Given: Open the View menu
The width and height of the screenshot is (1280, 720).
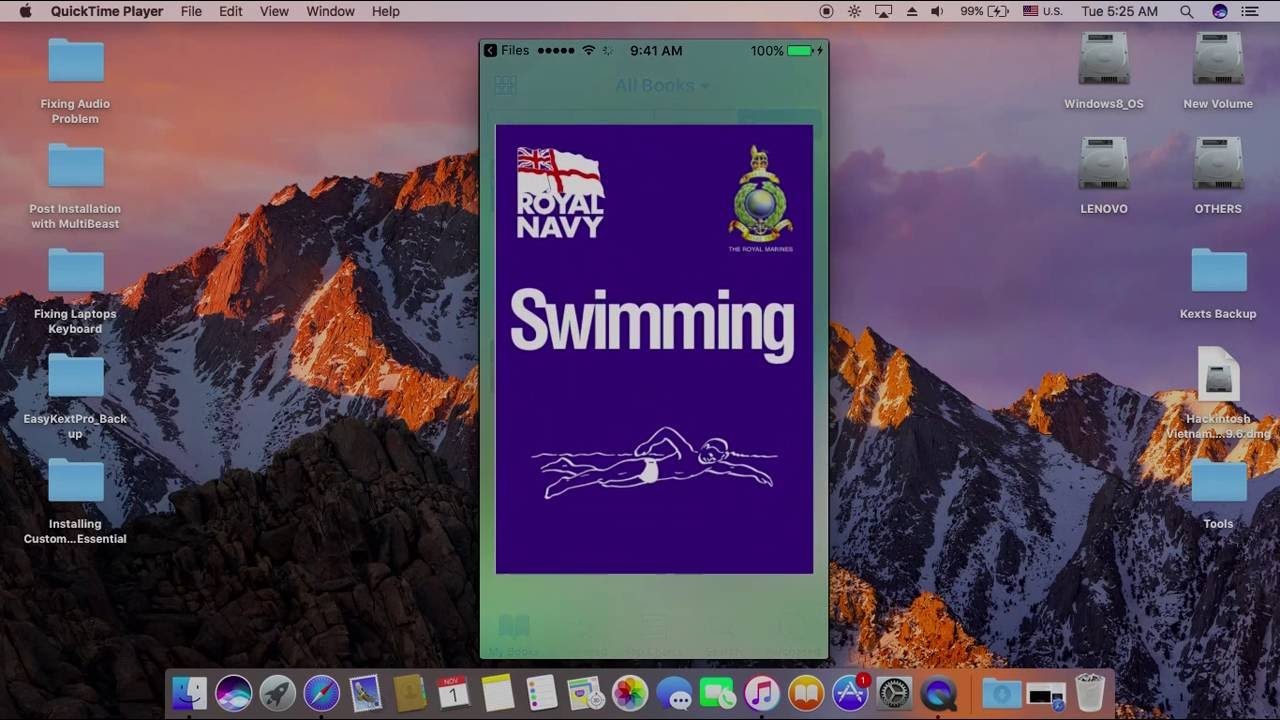Looking at the screenshot, I should [274, 11].
